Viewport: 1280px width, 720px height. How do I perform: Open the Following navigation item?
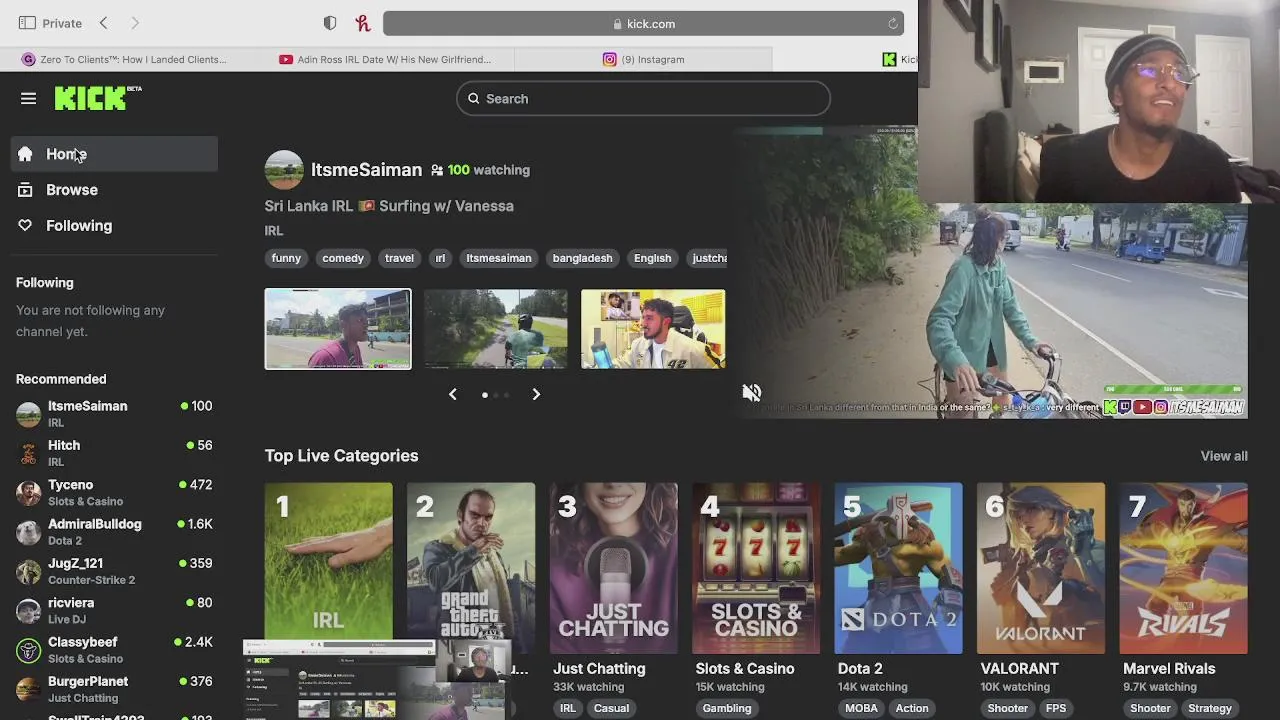[115, 226]
